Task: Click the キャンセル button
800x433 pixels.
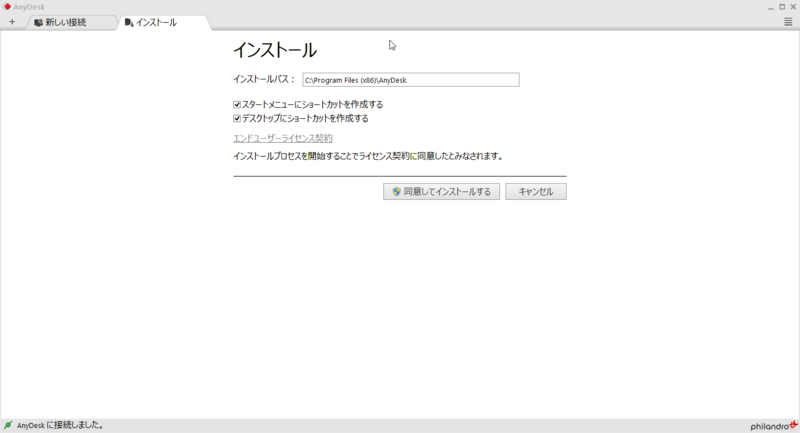Action: pyautogui.click(x=536, y=192)
